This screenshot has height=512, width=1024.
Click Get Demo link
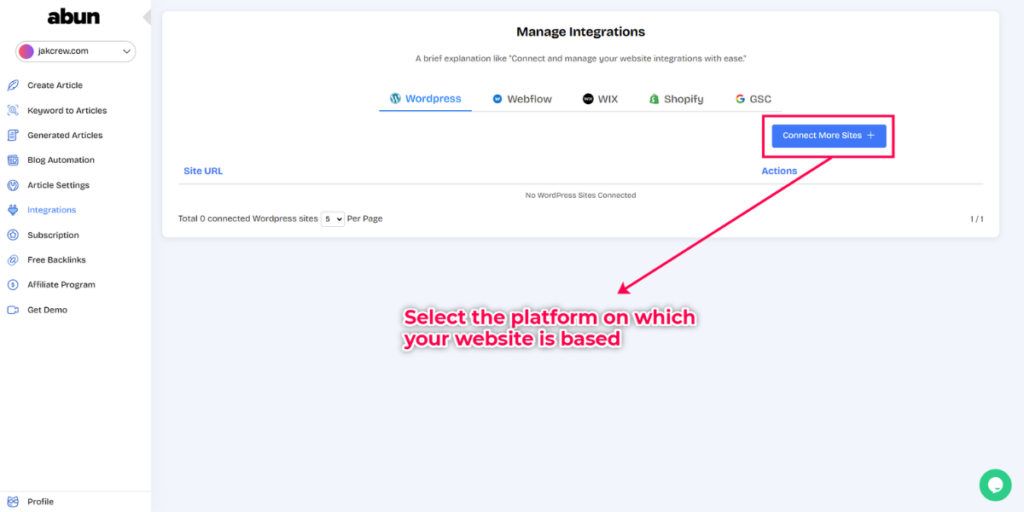pos(47,310)
